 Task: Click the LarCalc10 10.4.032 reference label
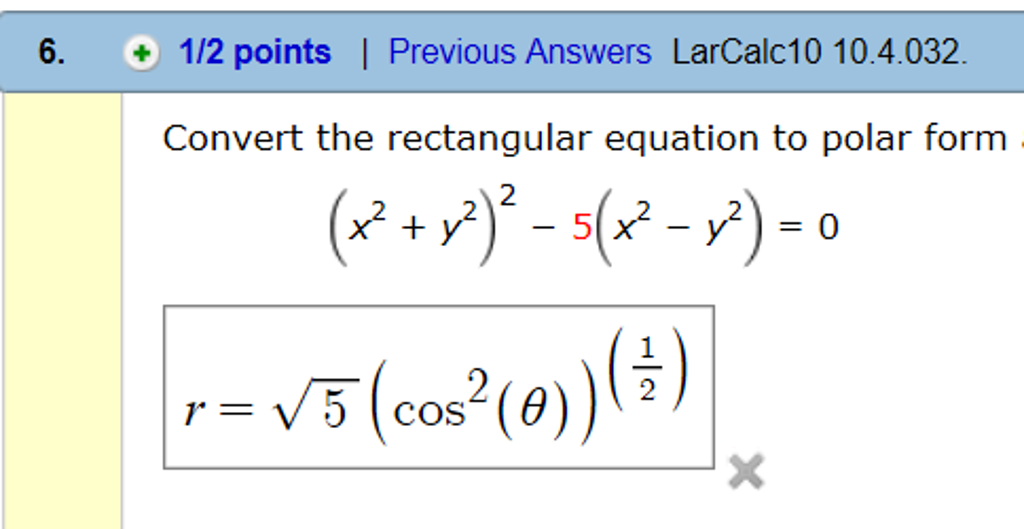pyautogui.click(x=819, y=52)
